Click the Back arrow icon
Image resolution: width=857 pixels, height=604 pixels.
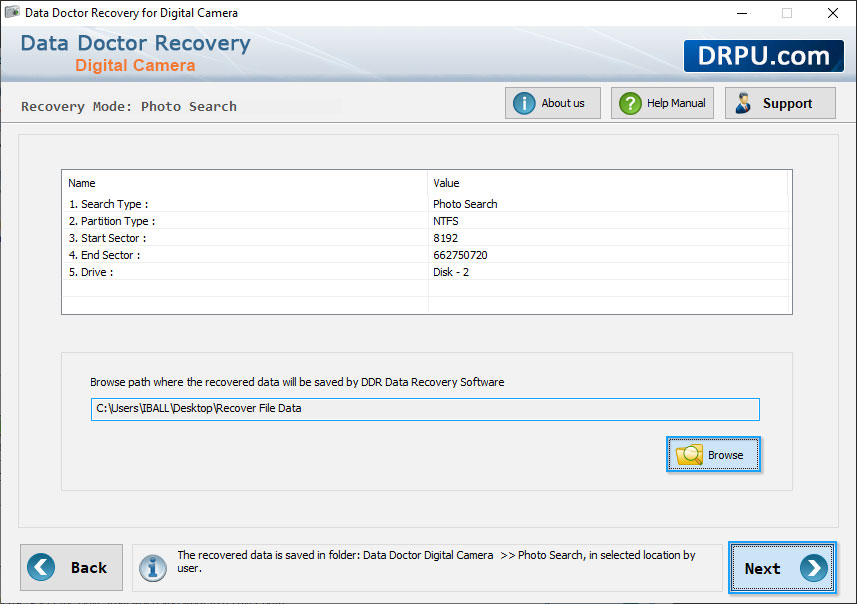click(41, 567)
